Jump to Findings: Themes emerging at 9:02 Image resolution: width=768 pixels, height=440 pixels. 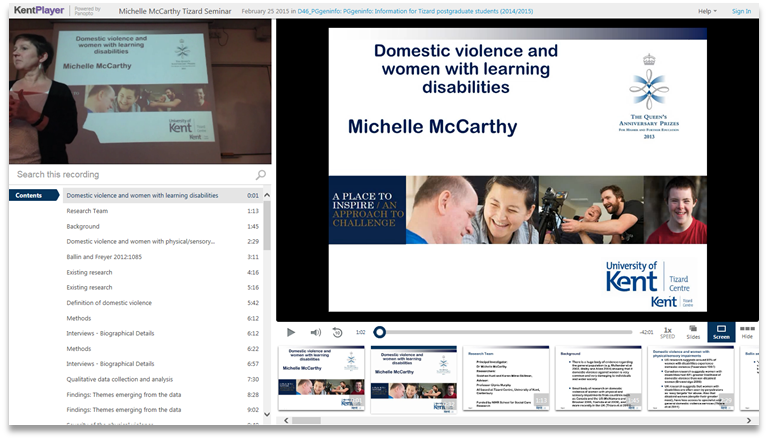pyautogui.click(x=163, y=410)
